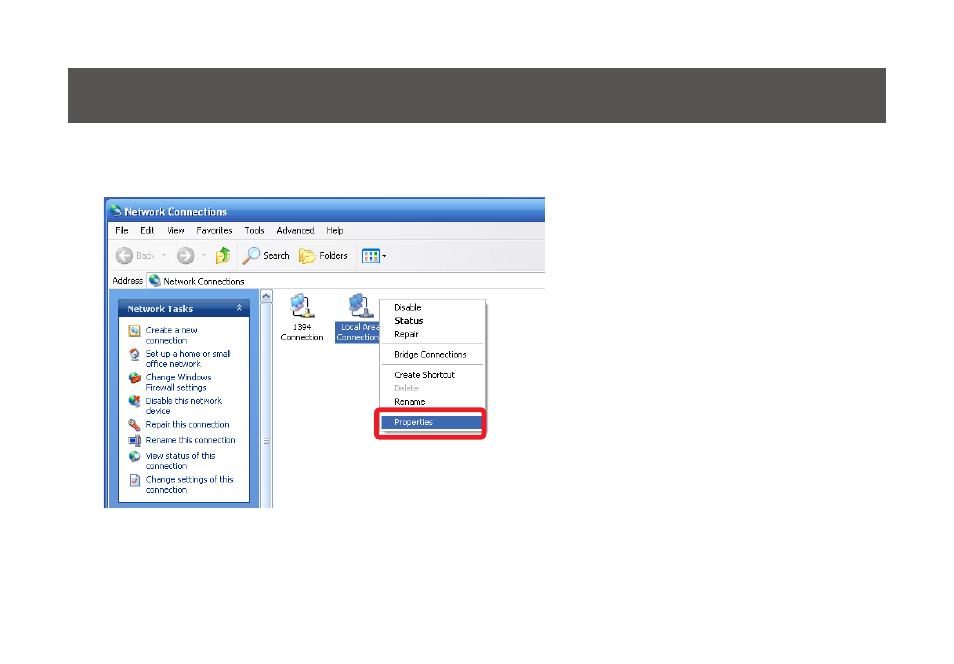954x664 pixels.
Task: Toggle the Folders pane button
Action: 323,256
